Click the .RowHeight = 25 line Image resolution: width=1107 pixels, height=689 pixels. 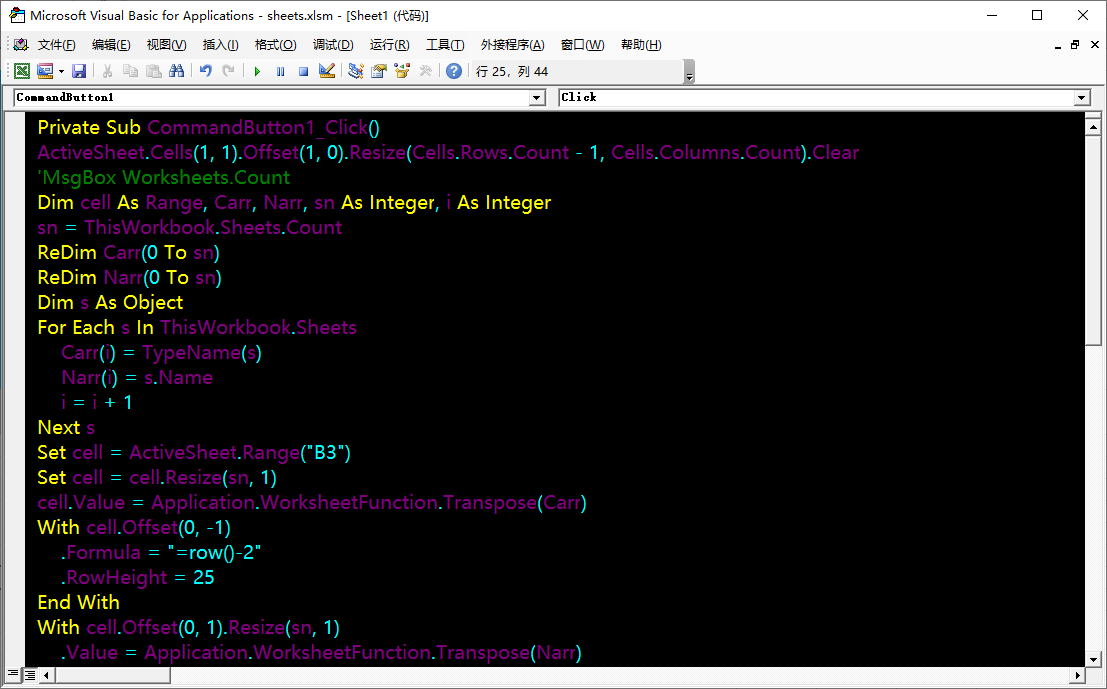[x=138, y=577]
